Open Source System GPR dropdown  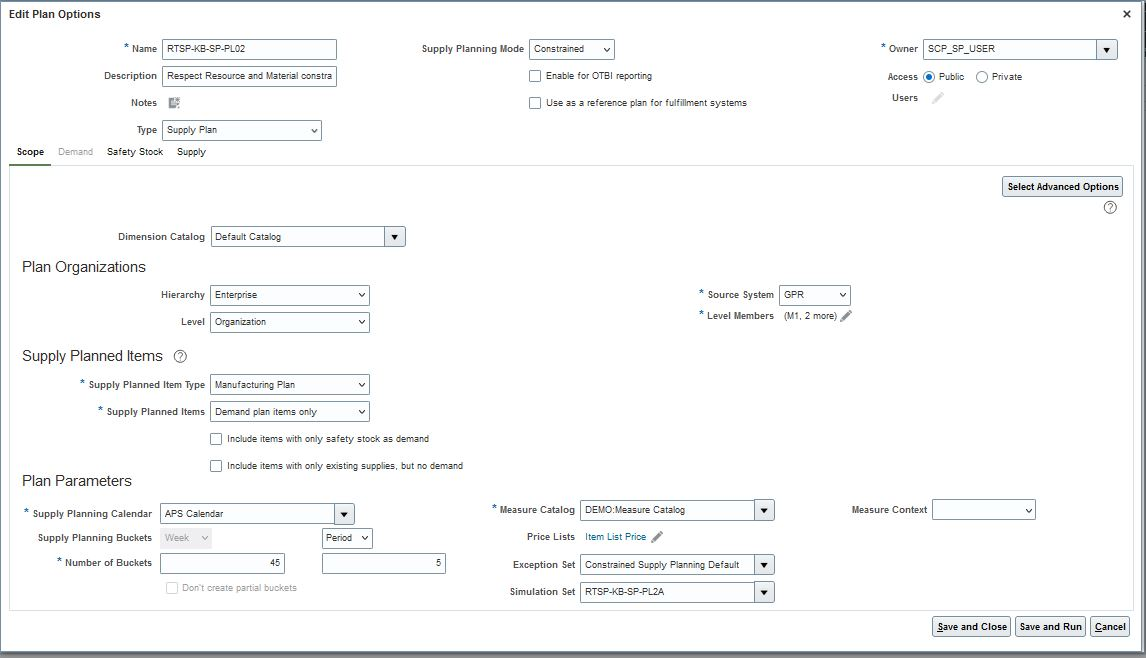(814, 295)
